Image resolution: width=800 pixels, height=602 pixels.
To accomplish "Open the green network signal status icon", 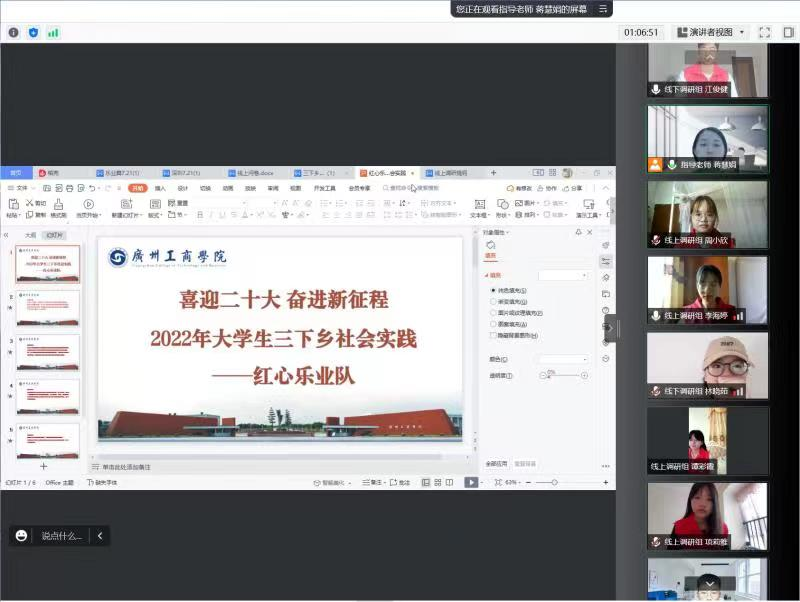I will (x=53, y=32).
